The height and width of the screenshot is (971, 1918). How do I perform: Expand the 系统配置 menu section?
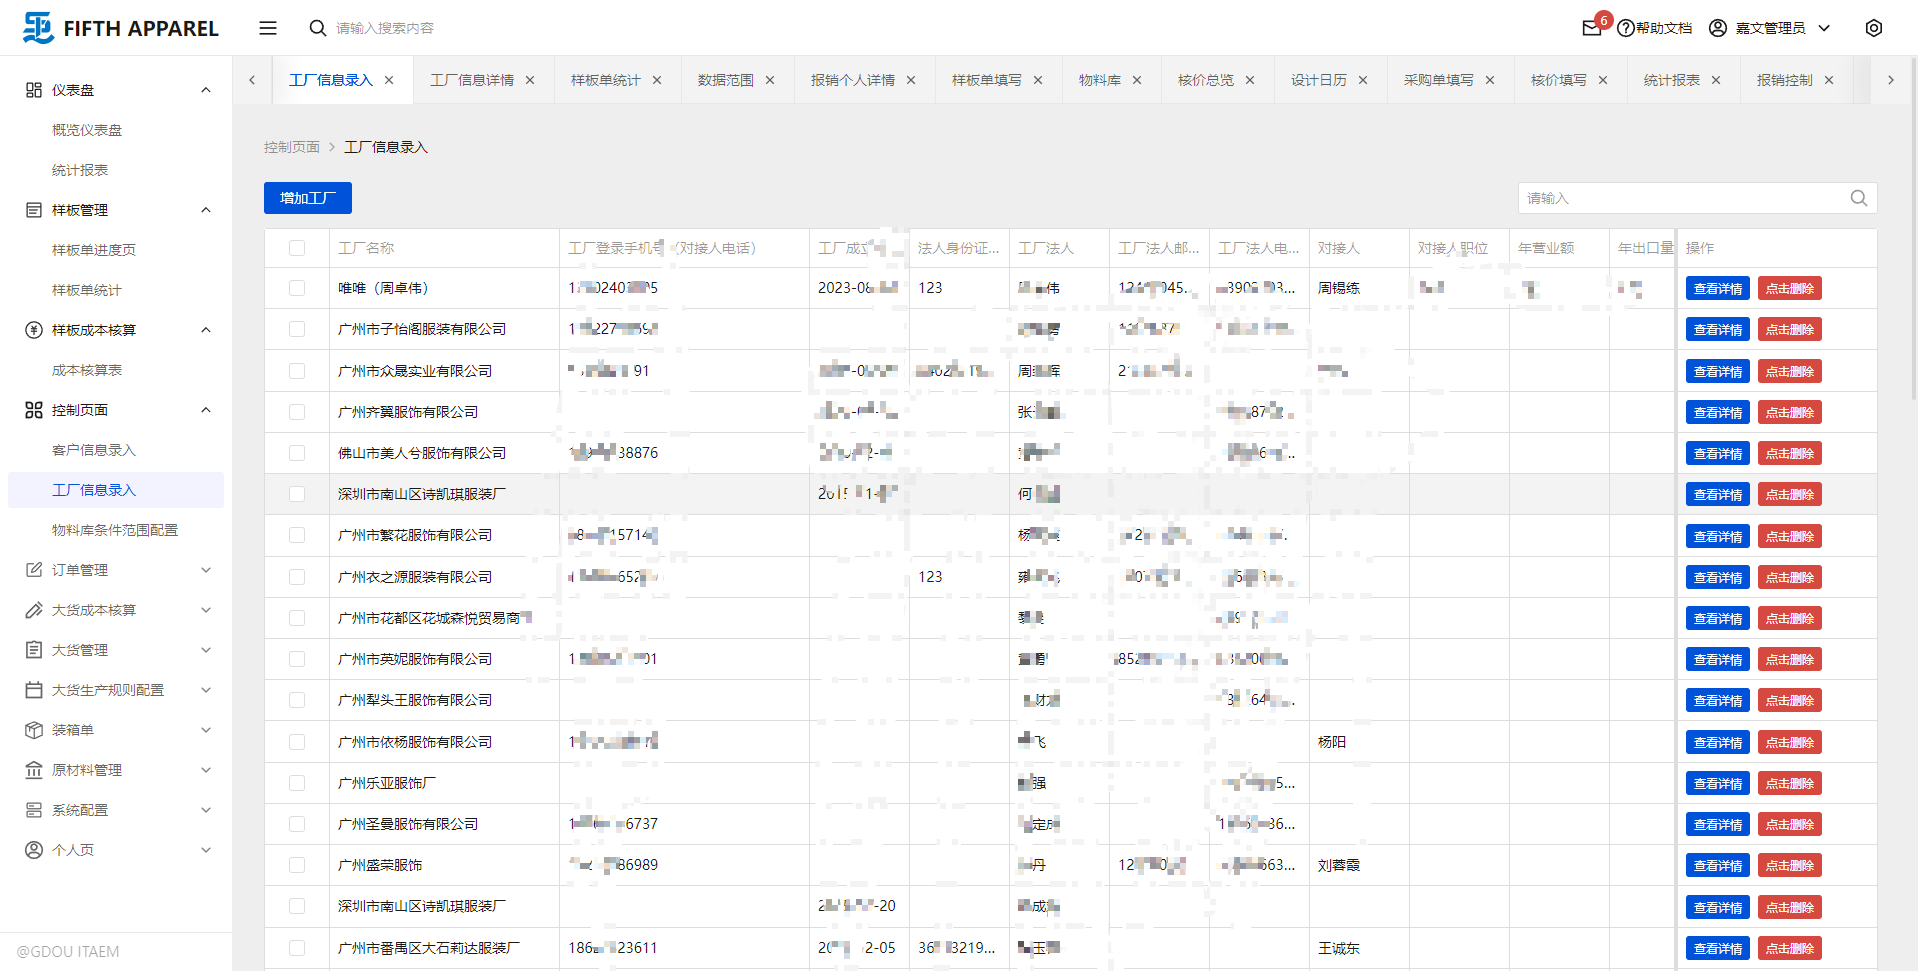click(x=206, y=810)
